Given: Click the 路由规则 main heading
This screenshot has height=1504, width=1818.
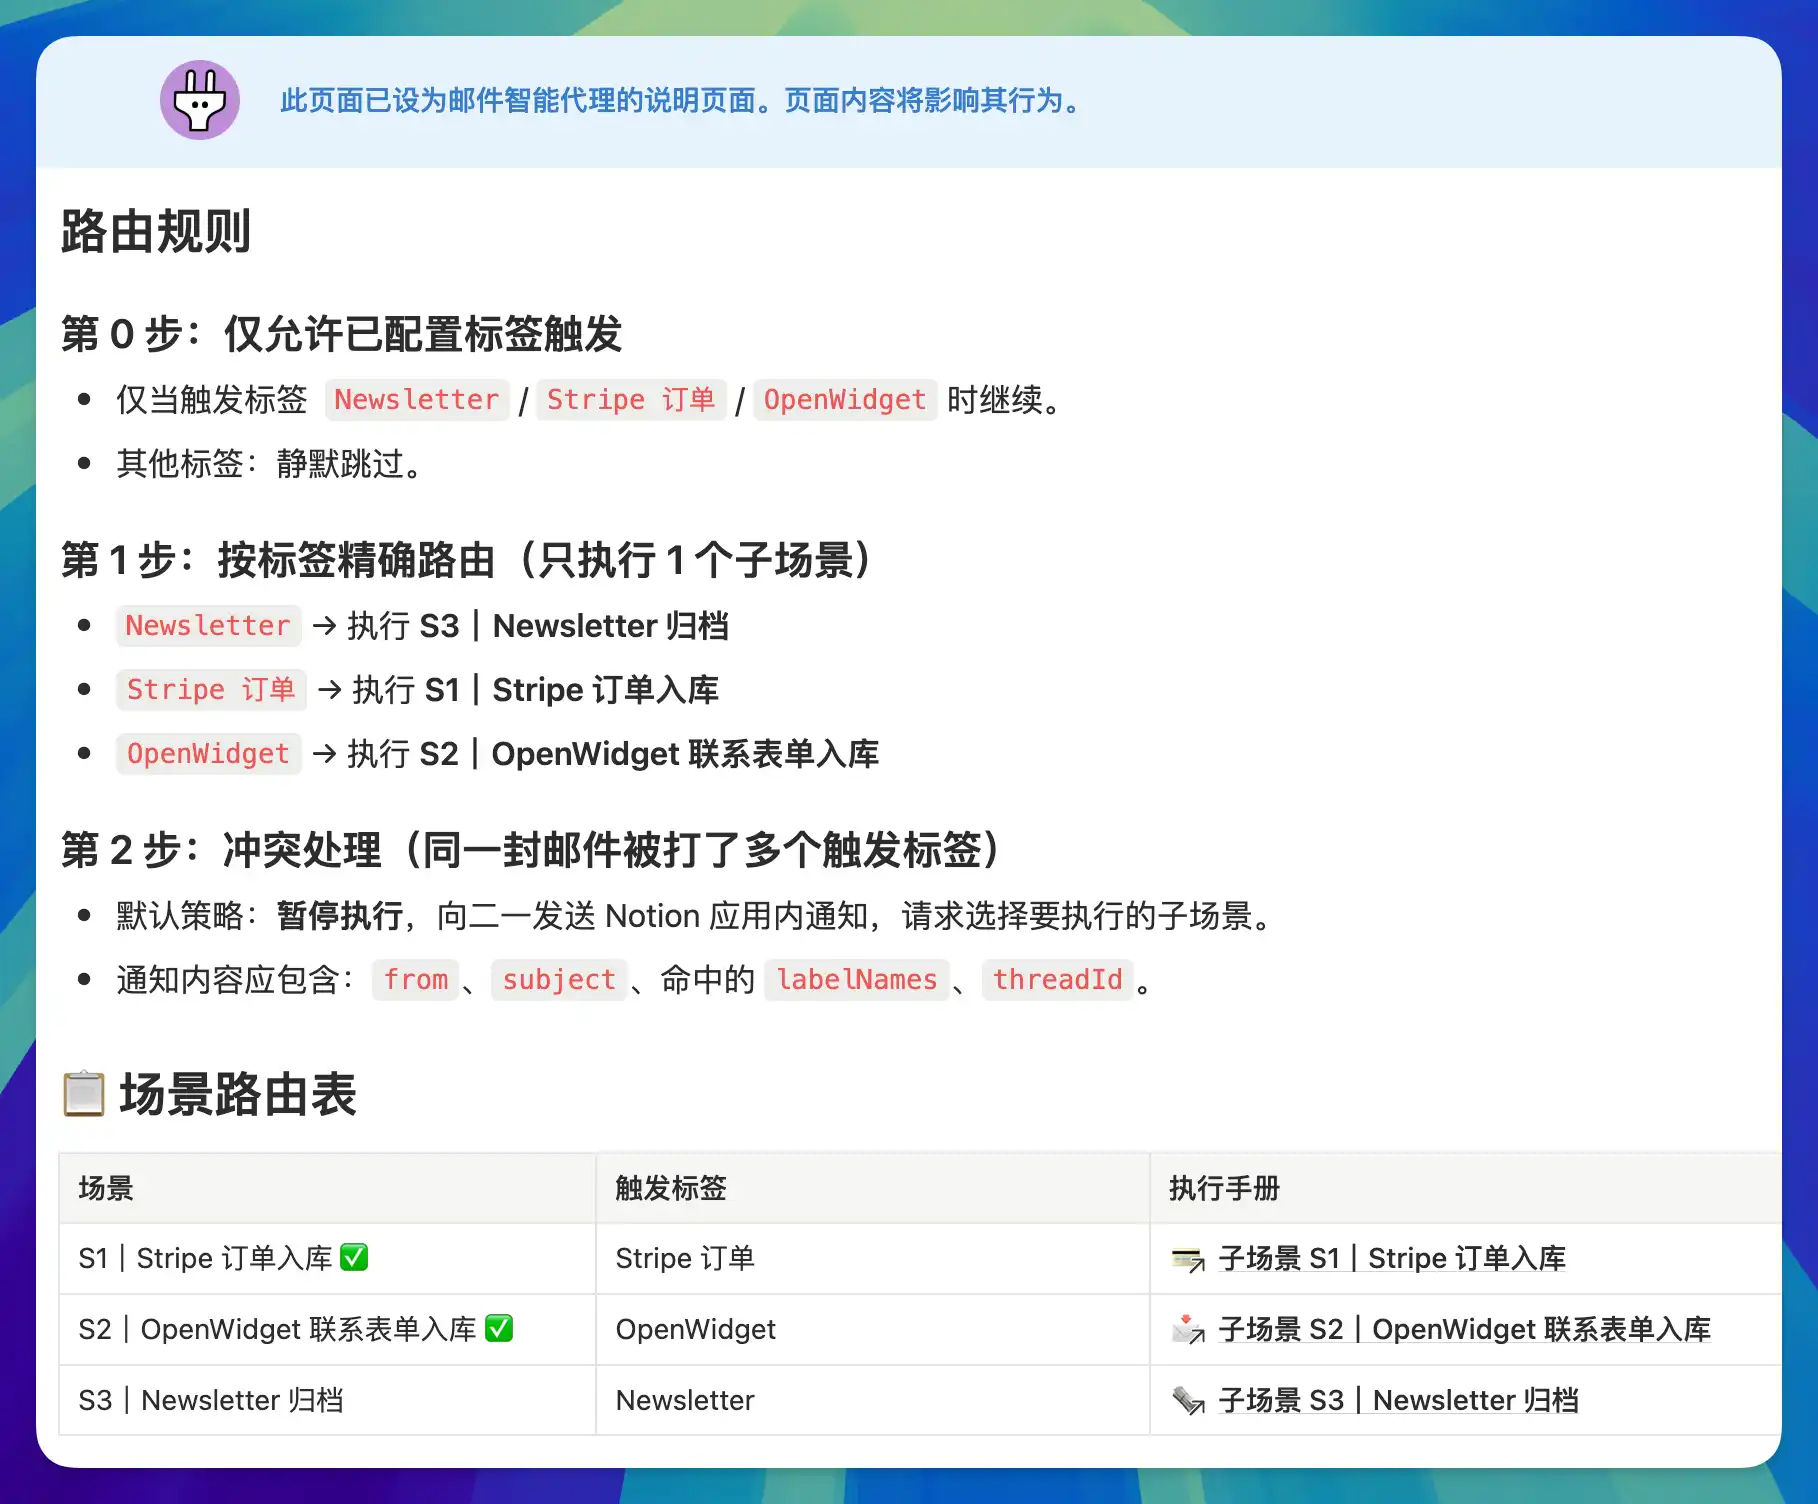Looking at the screenshot, I should (x=156, y=232).
